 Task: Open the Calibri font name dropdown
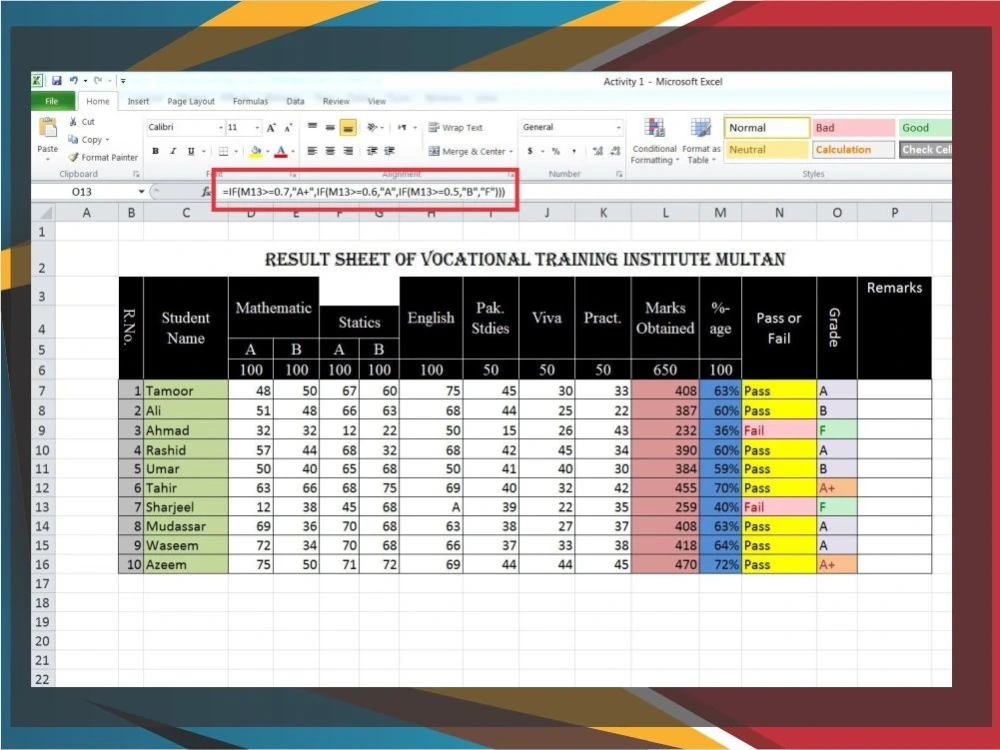tap(221, 128)
